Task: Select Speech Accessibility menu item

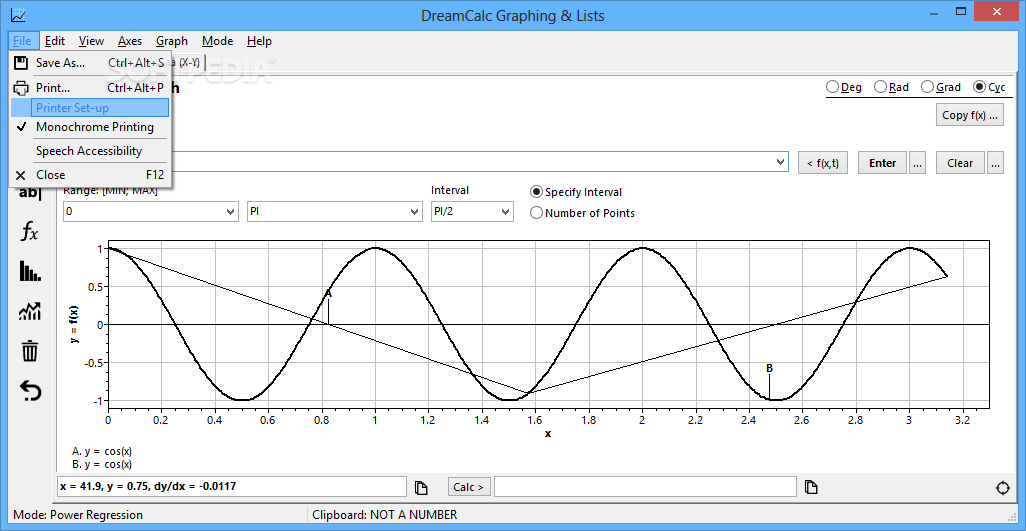Action: [90, 151]
